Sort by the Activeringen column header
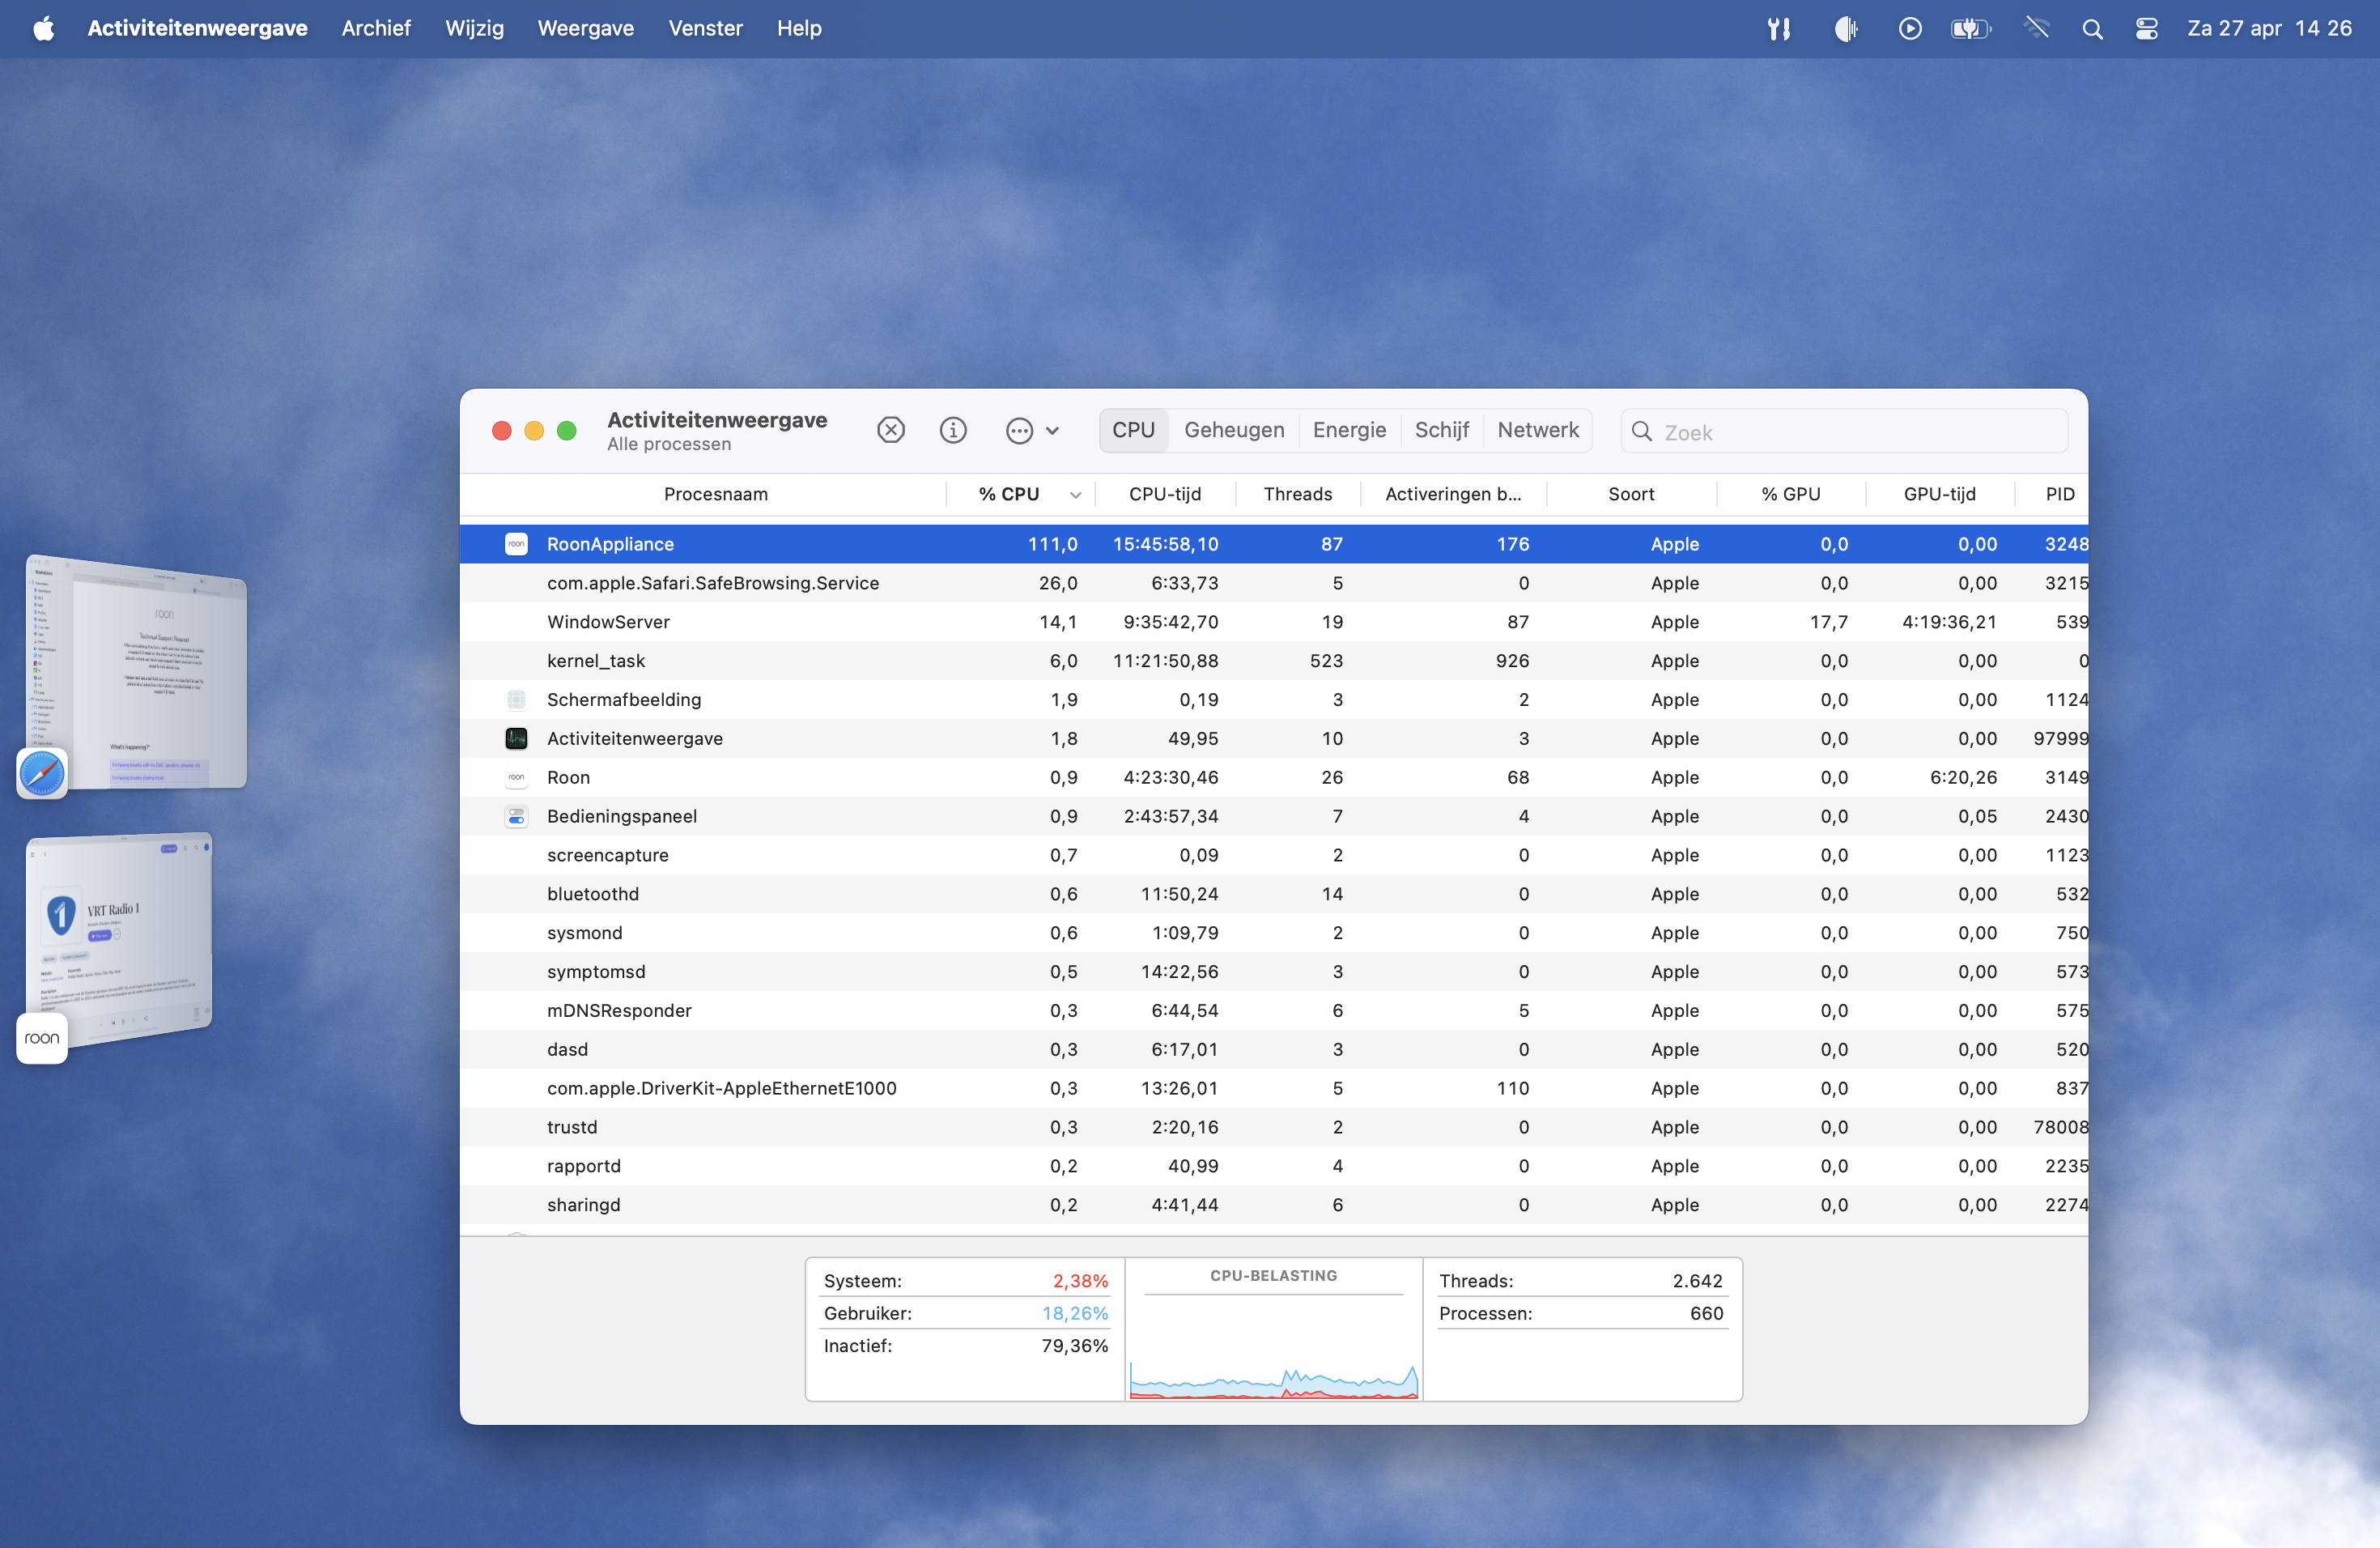Image resolution: width=2380 pixels, height=1548 pixels. coord(1453,494)
